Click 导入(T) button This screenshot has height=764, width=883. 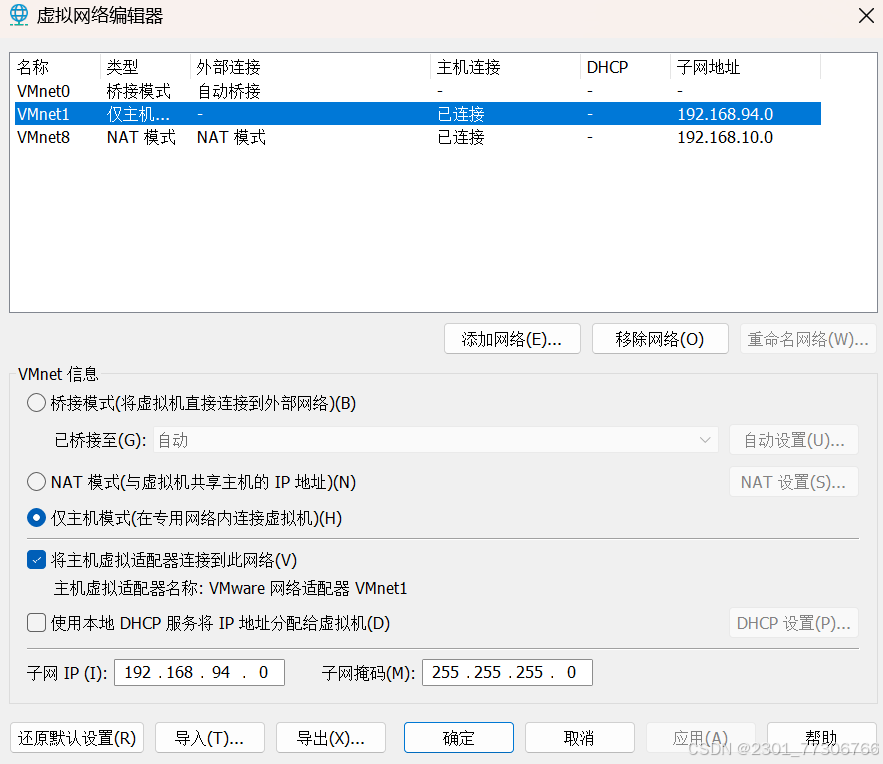point(209,738)
